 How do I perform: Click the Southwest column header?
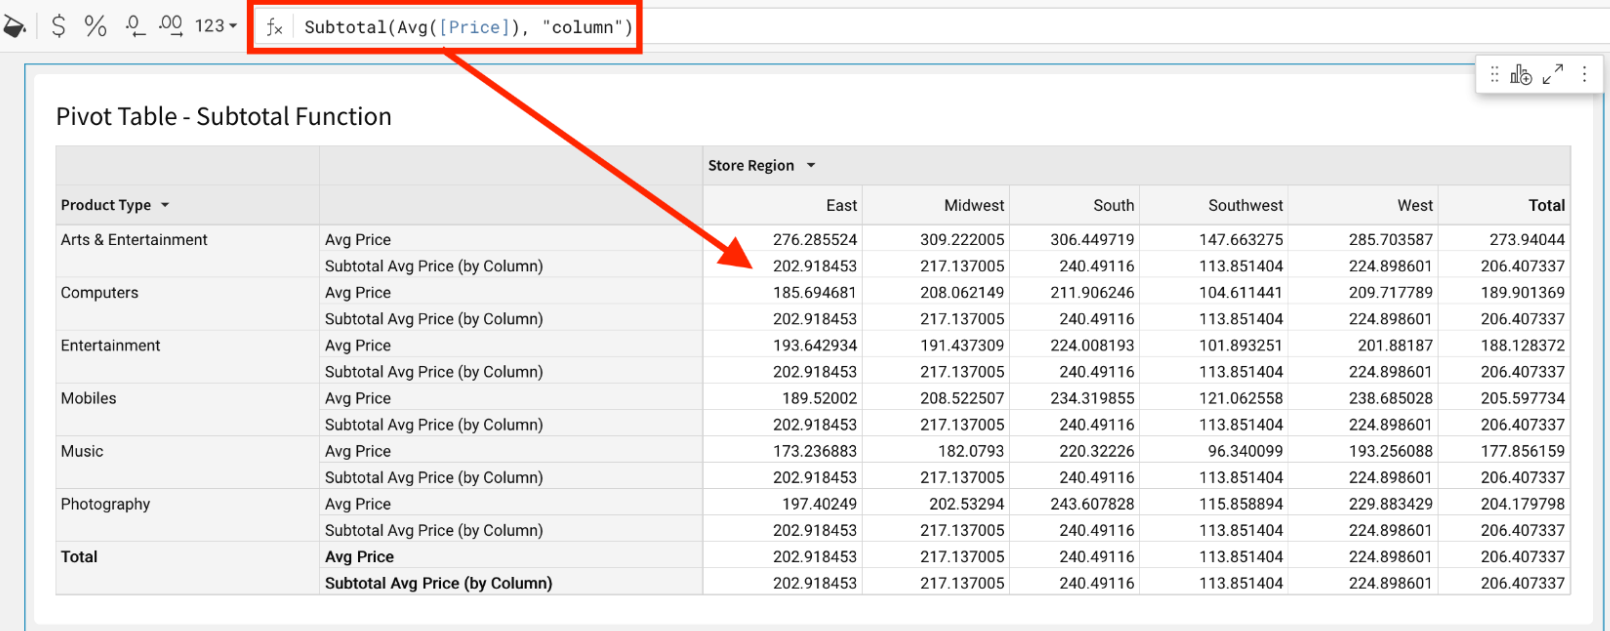pyautogui.click(x=1245, y=206)
